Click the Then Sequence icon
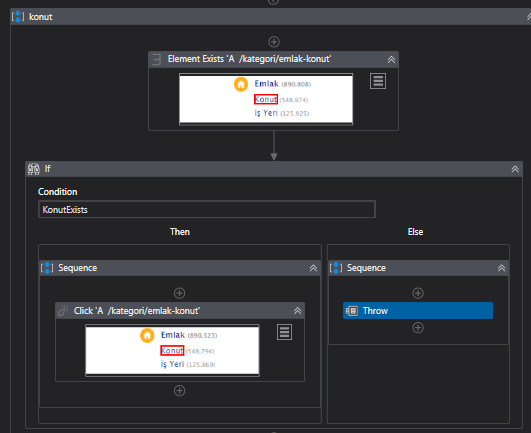This screenshot has width=531, height=433. 47,268
